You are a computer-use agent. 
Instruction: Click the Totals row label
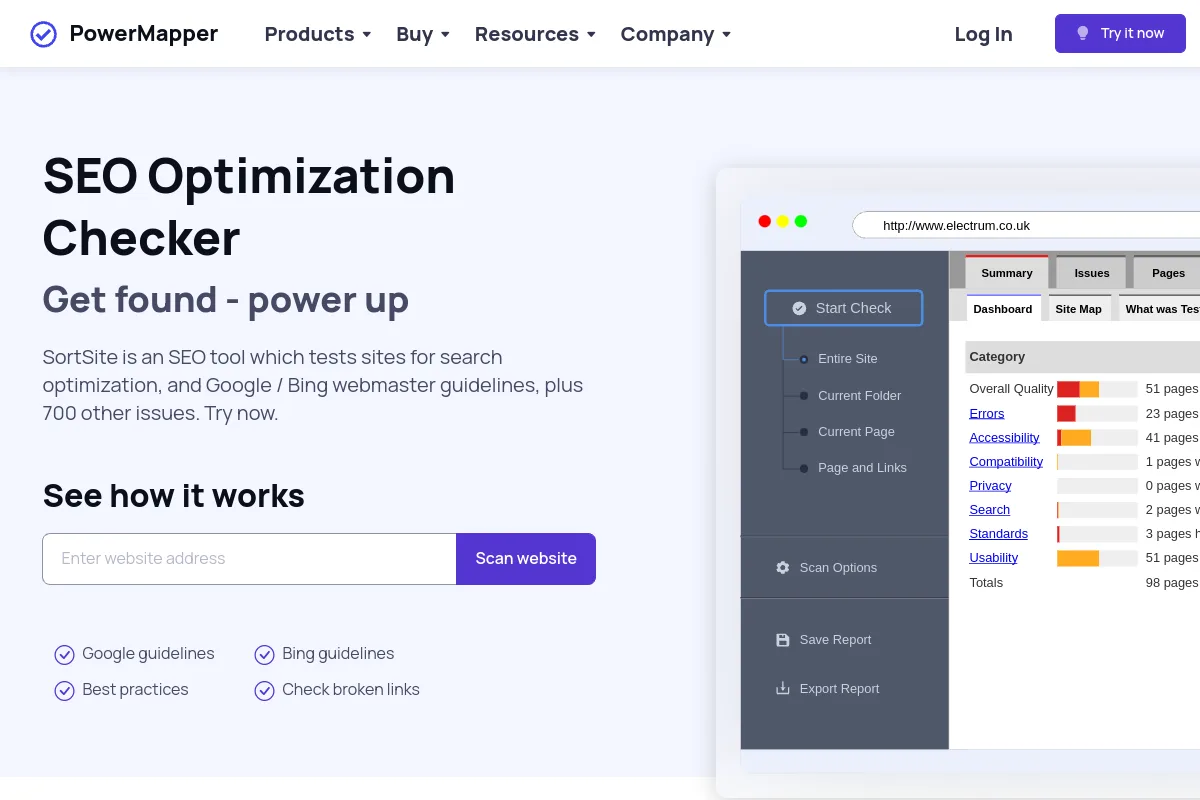[x=986, y=582]
